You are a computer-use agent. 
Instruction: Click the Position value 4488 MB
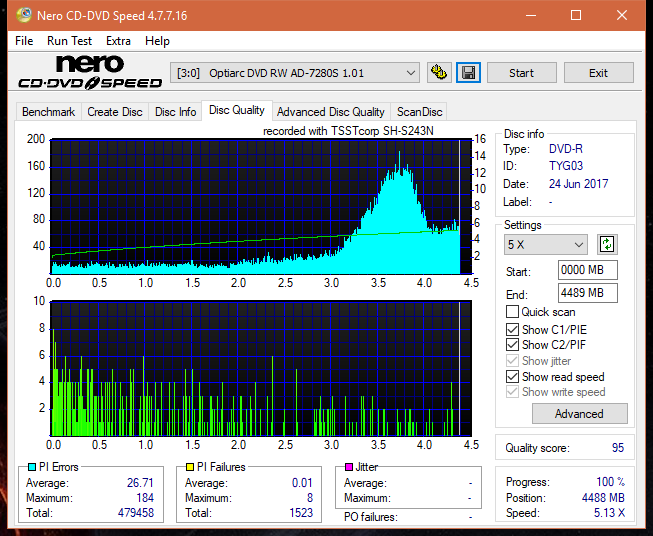pyautogui.click(x=603, y=498)
